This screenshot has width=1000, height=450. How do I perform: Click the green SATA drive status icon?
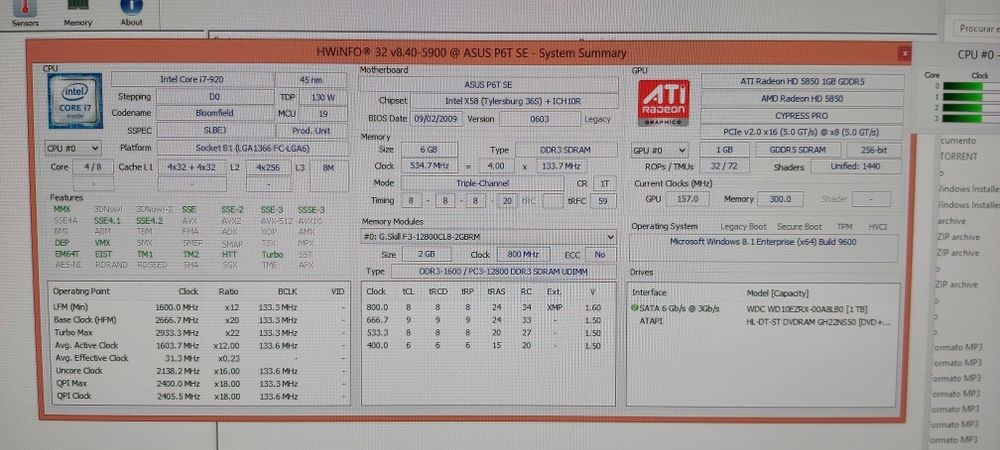click(635, 308)
